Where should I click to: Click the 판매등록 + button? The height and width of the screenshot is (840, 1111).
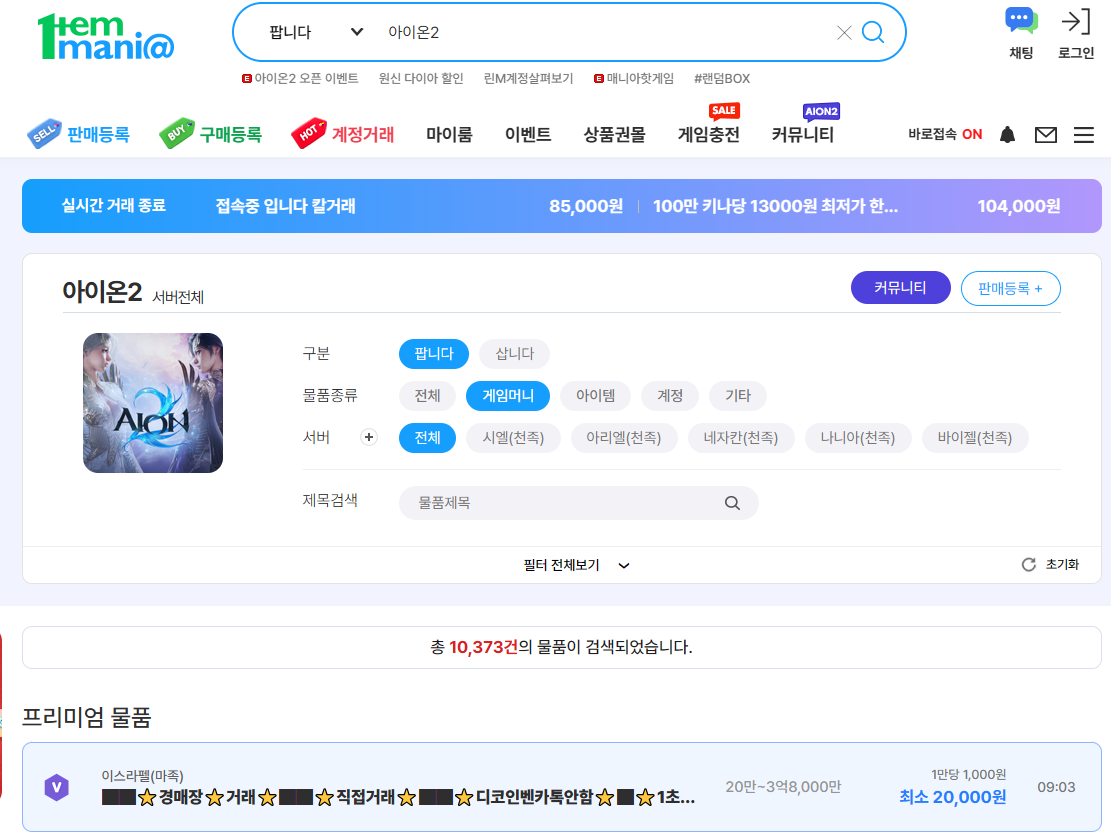click(x=1010, y=289)
